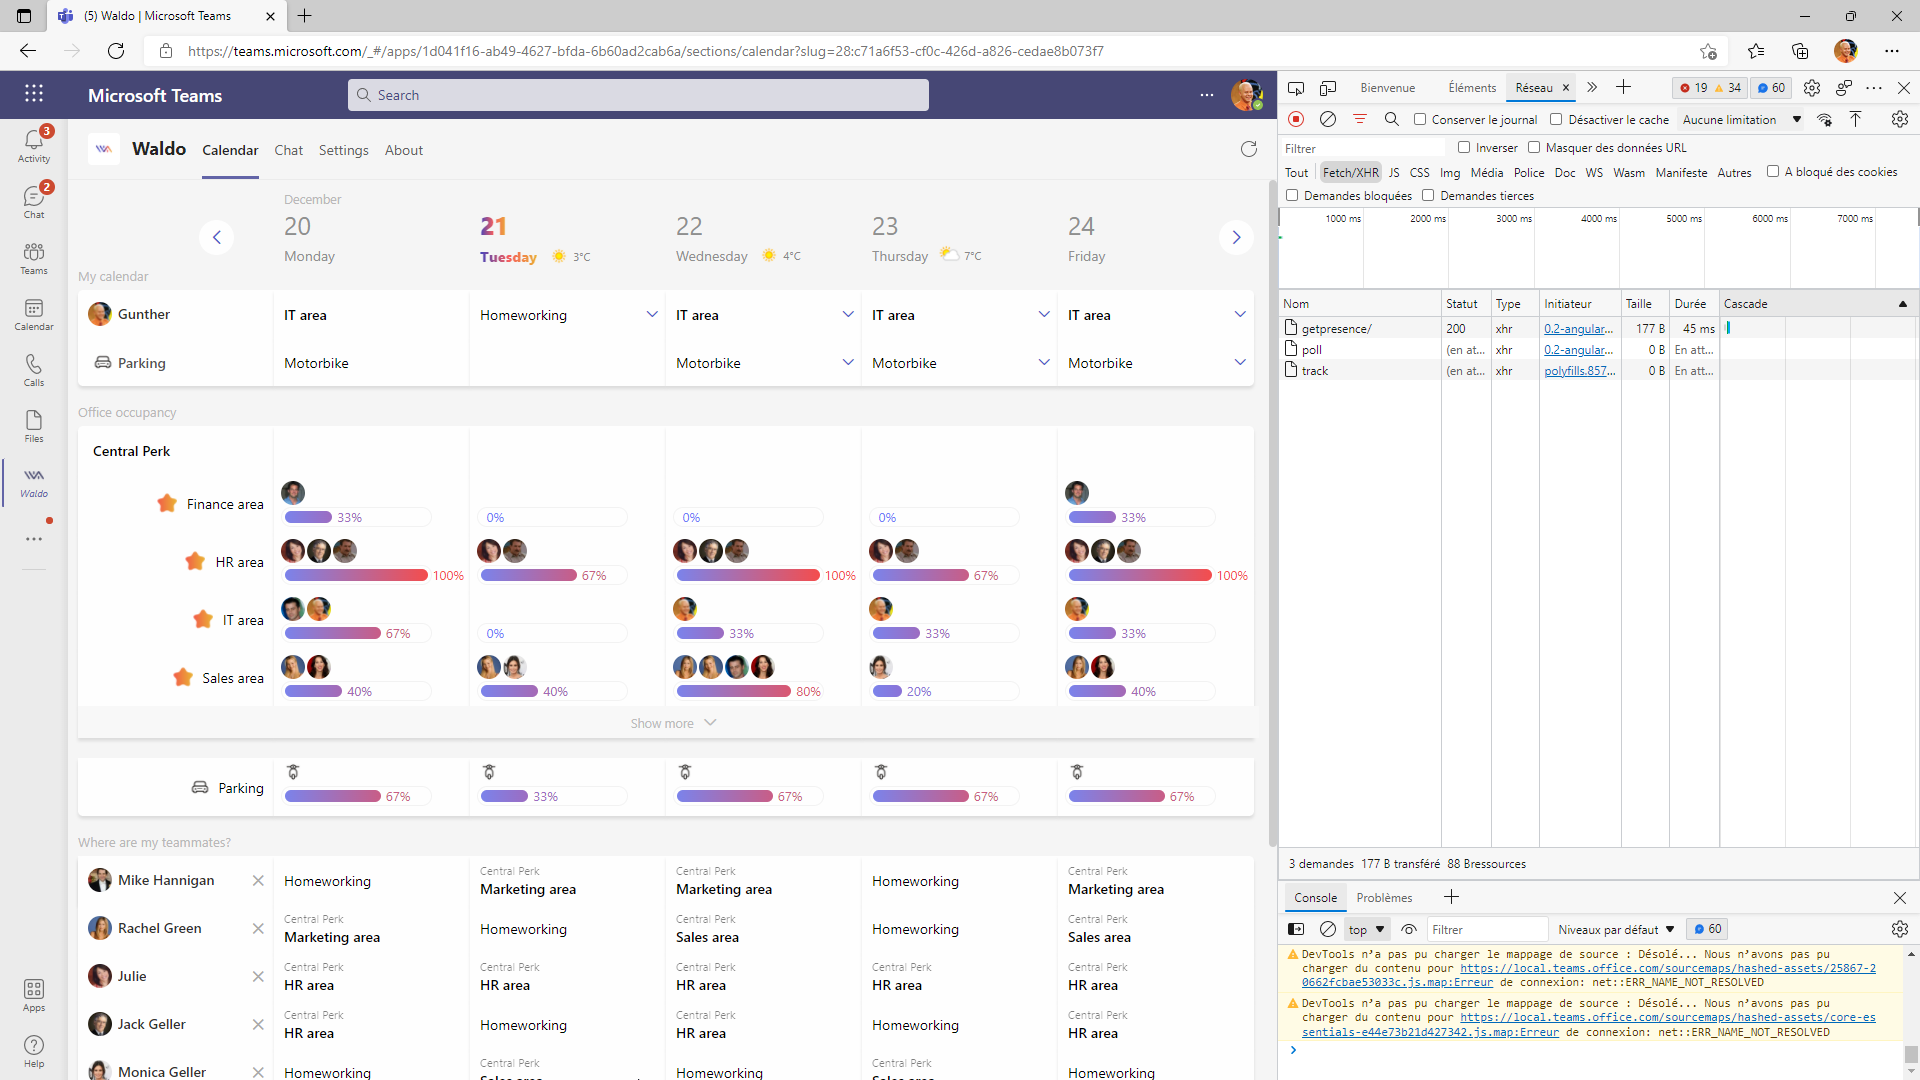The image size is (1920, 1080).
Task: Open DevTools settings gear
Action: [1812, 88]
